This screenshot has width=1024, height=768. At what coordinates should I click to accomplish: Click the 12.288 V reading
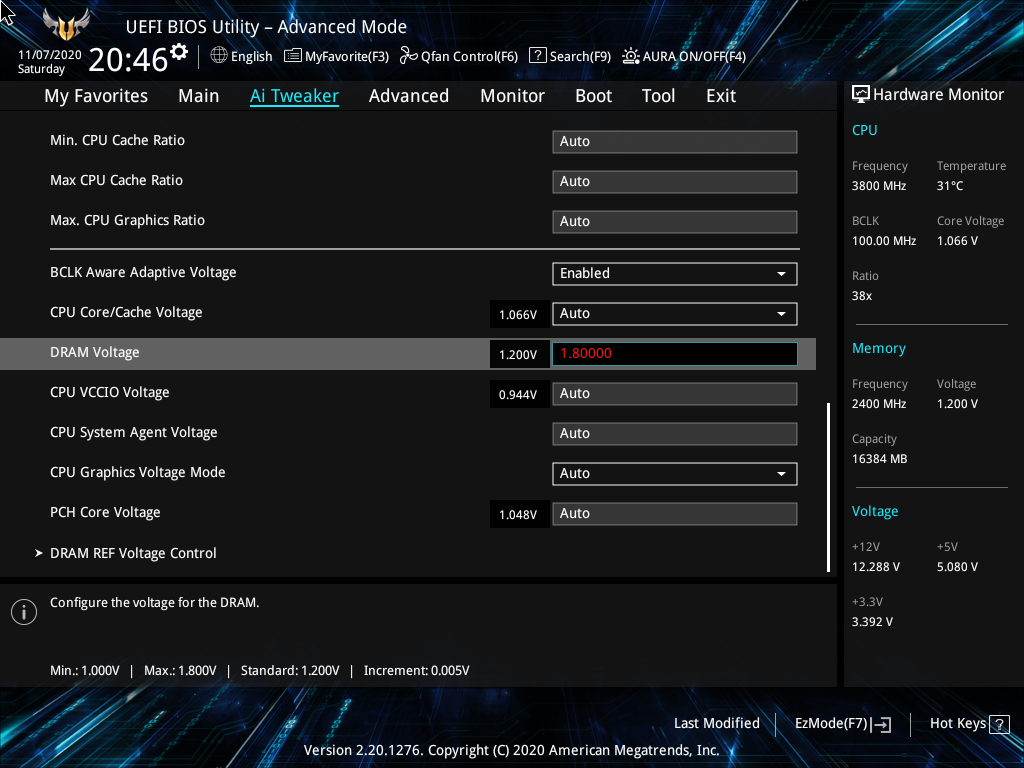point(876,567)
